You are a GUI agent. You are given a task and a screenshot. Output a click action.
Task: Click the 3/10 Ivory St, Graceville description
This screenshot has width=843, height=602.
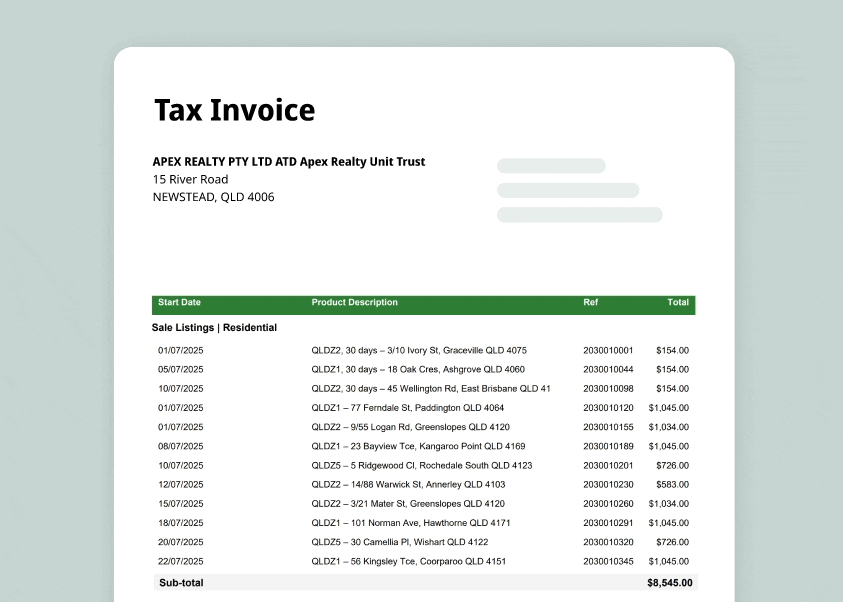pos(419,350)
